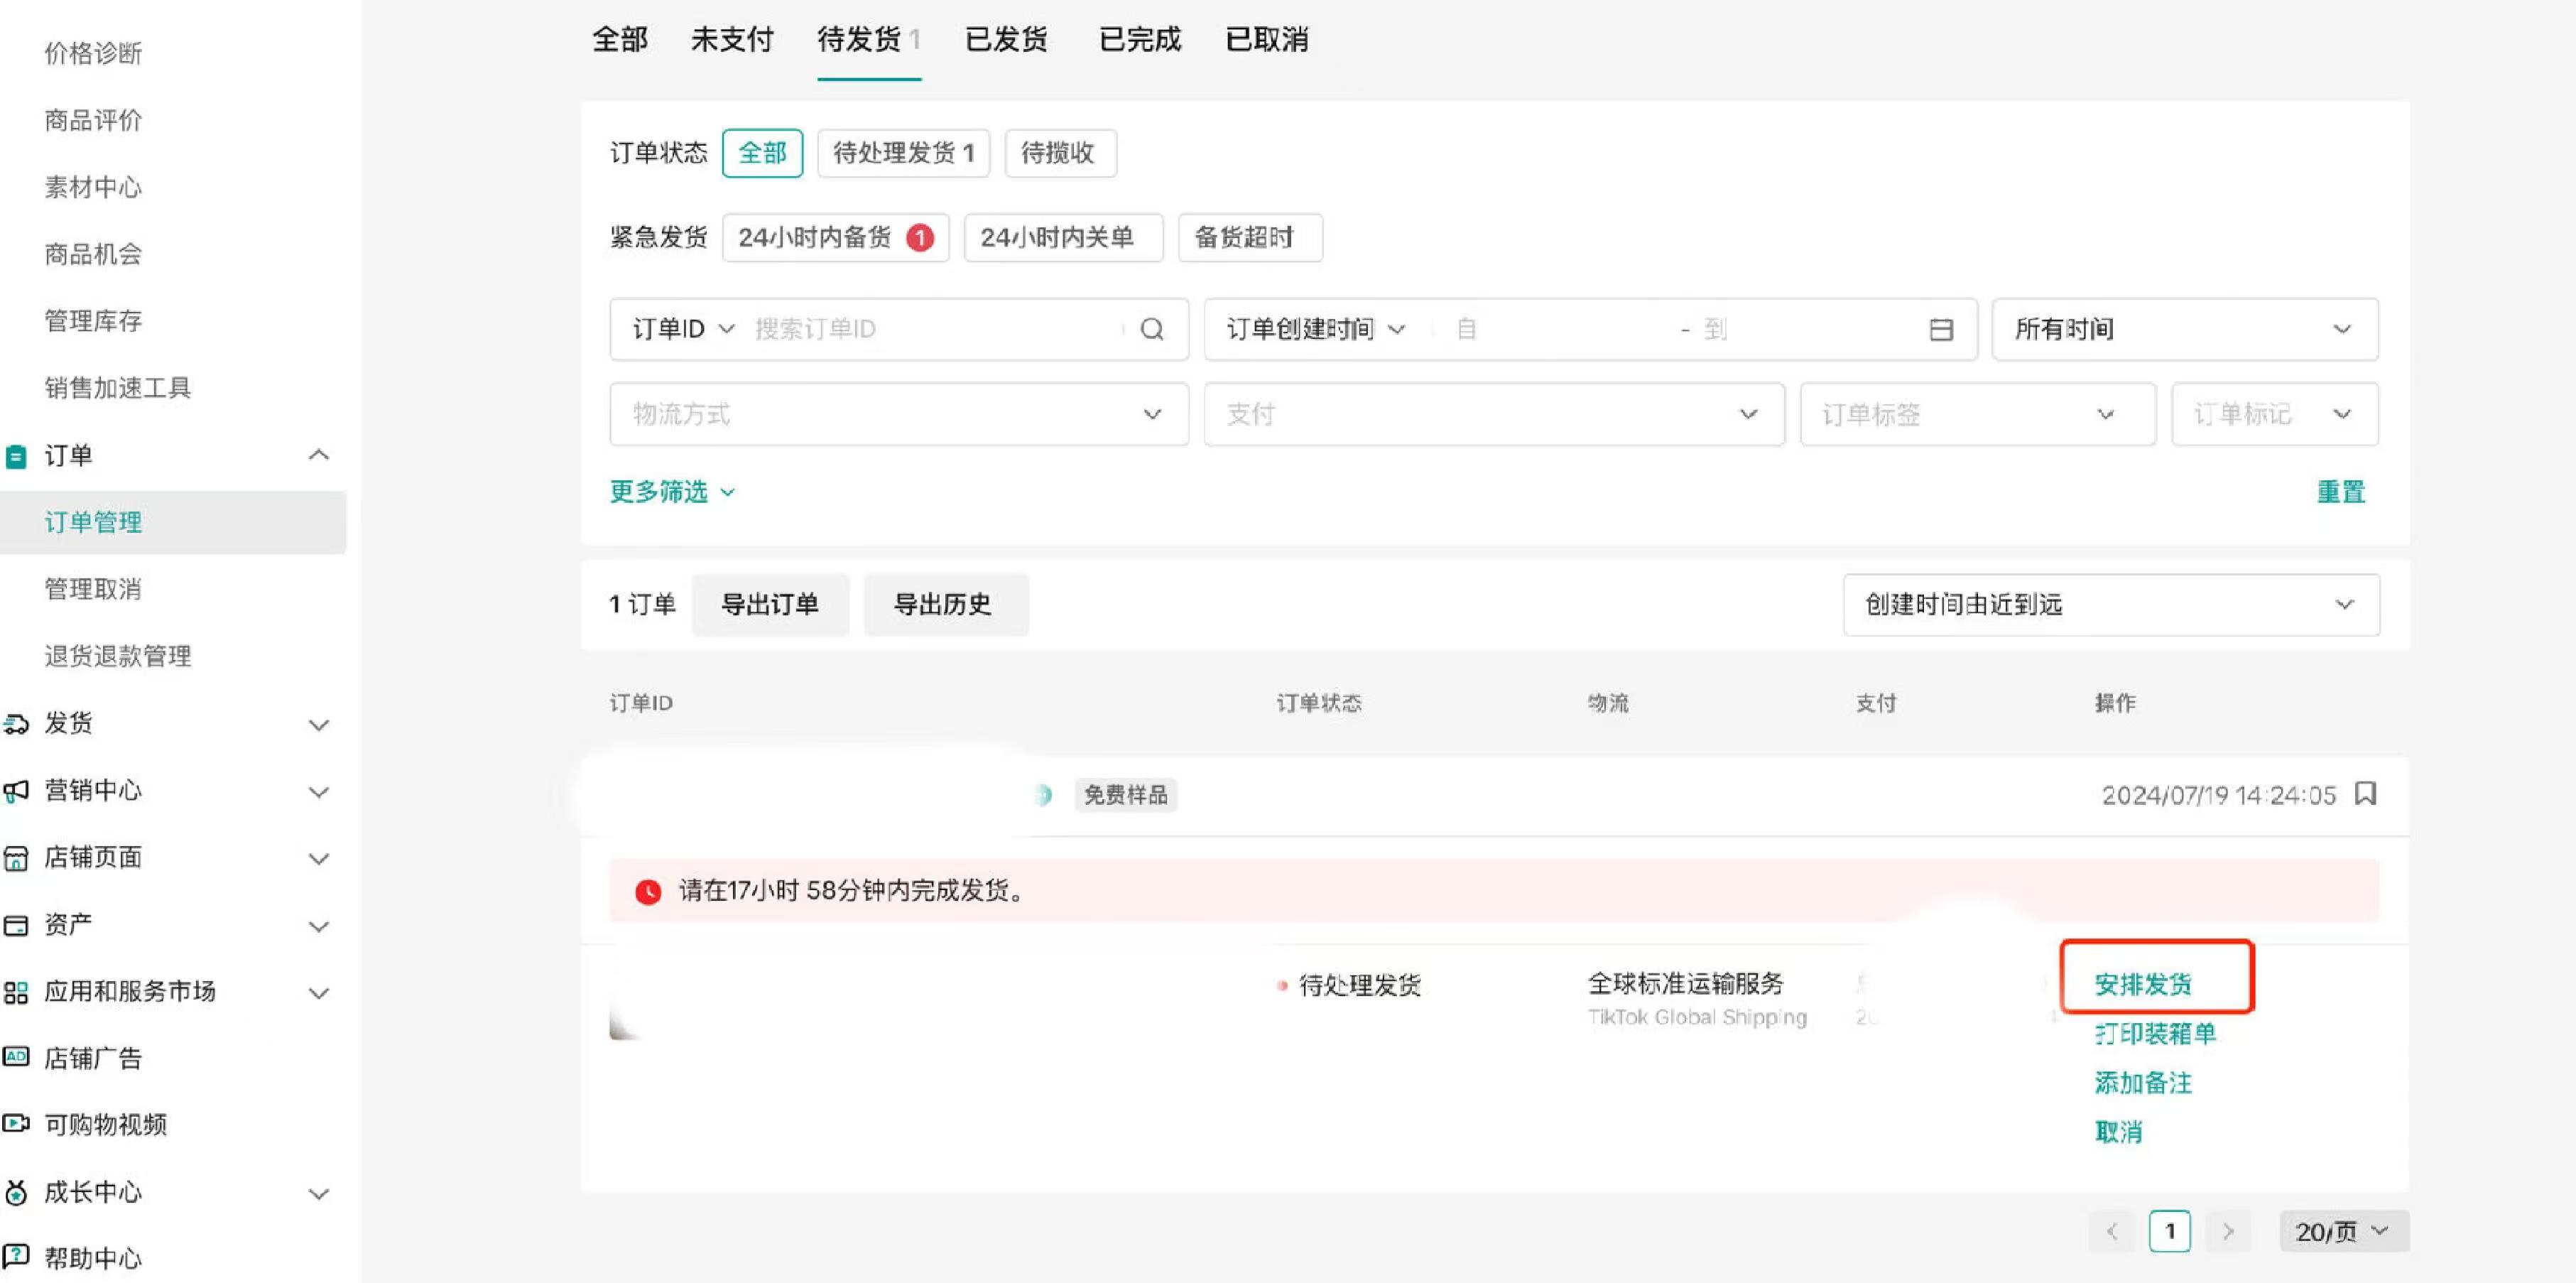Click the 店铺页面 storefront icon
Screen dimensions: 2576x1283
16,858
